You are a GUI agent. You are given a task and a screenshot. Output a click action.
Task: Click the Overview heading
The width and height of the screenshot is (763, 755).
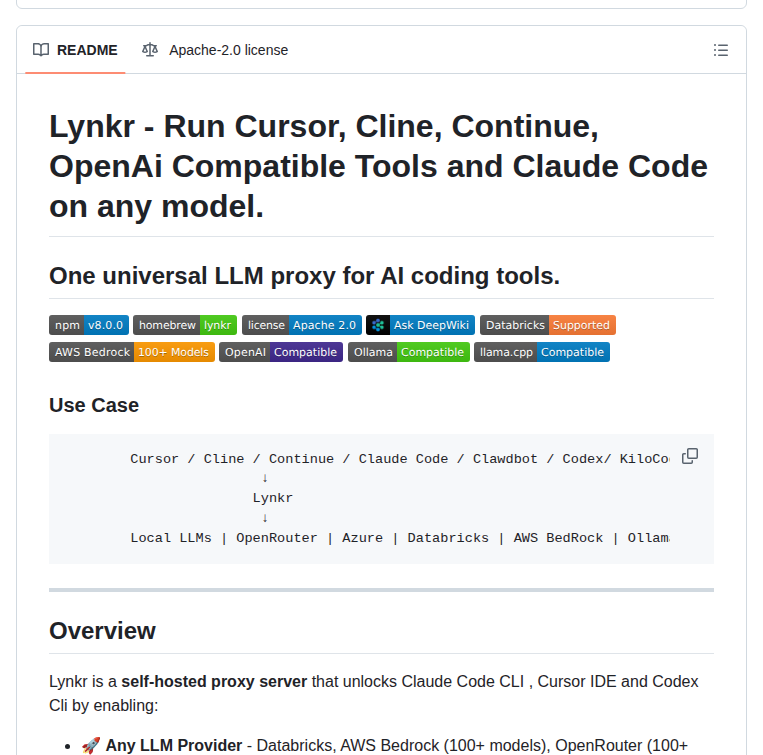click(x=102, y=631)
